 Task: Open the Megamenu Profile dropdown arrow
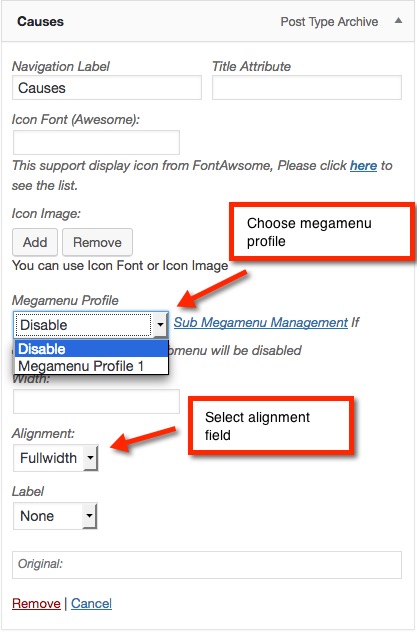coord(160,325)
